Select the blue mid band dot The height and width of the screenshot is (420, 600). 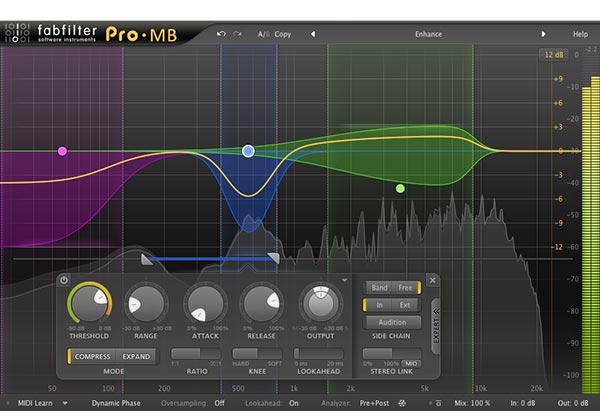248,151
